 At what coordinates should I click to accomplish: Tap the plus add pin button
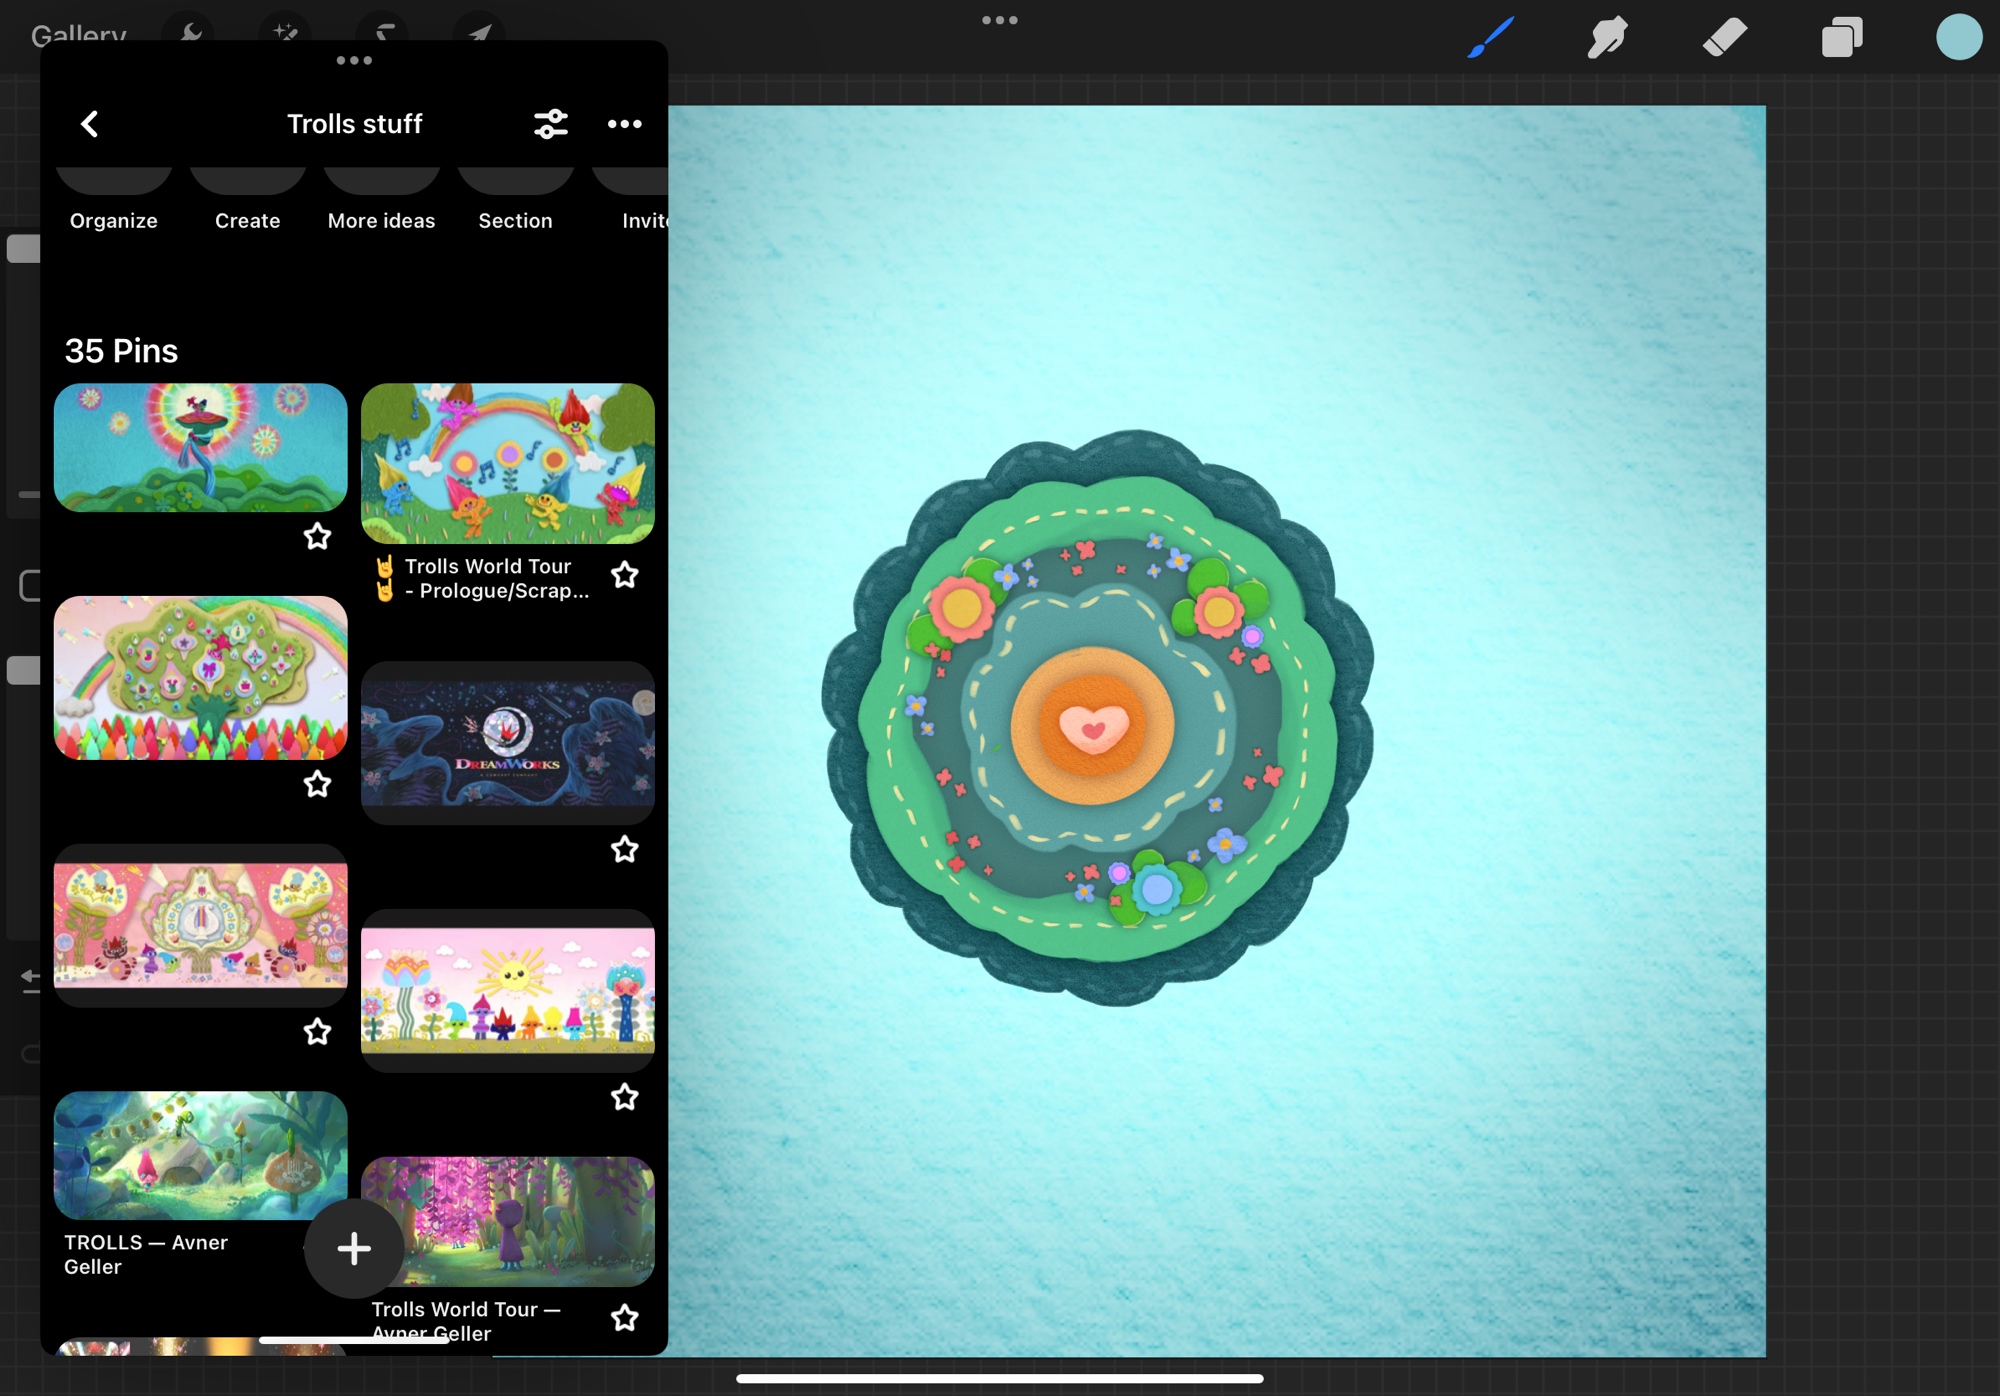[x=354, y=1248]
